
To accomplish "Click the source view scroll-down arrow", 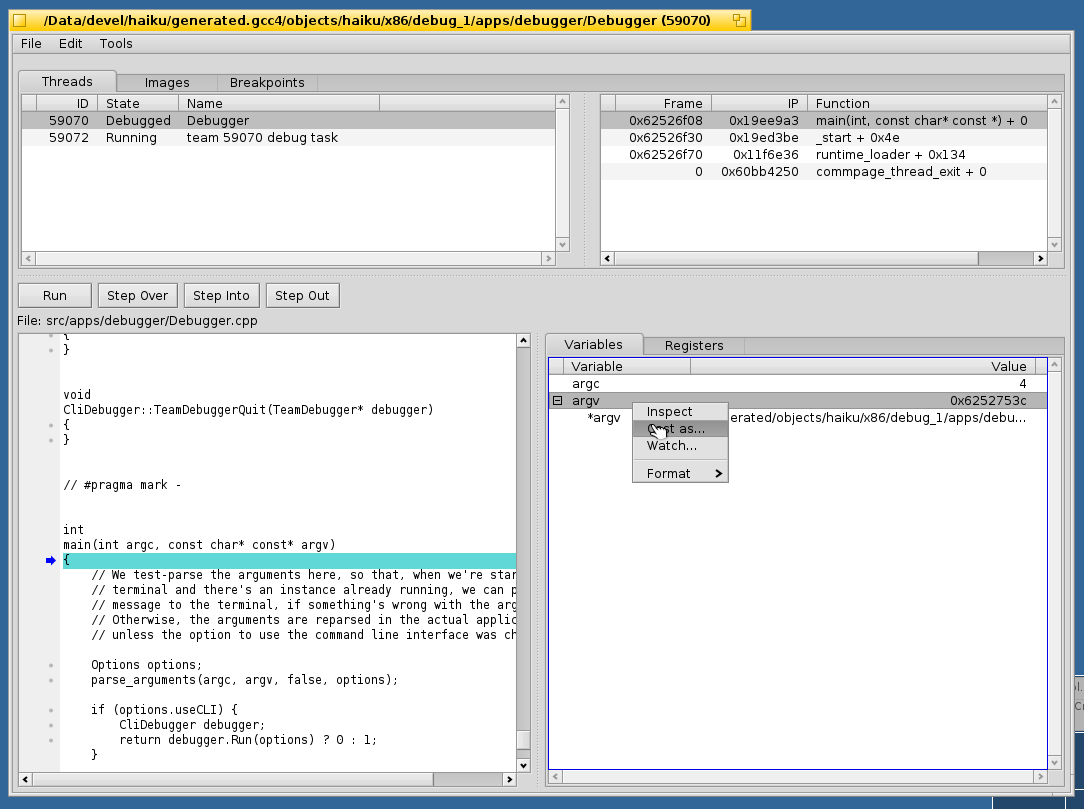I will coord(523,765).
